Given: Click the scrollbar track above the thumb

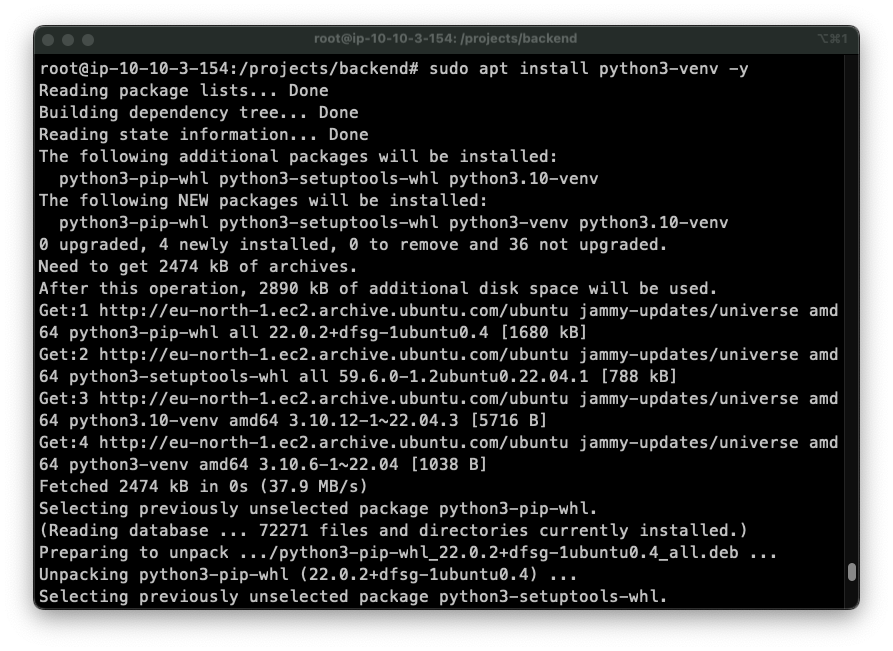Looking at the screenshot, I should pos(851,300).
